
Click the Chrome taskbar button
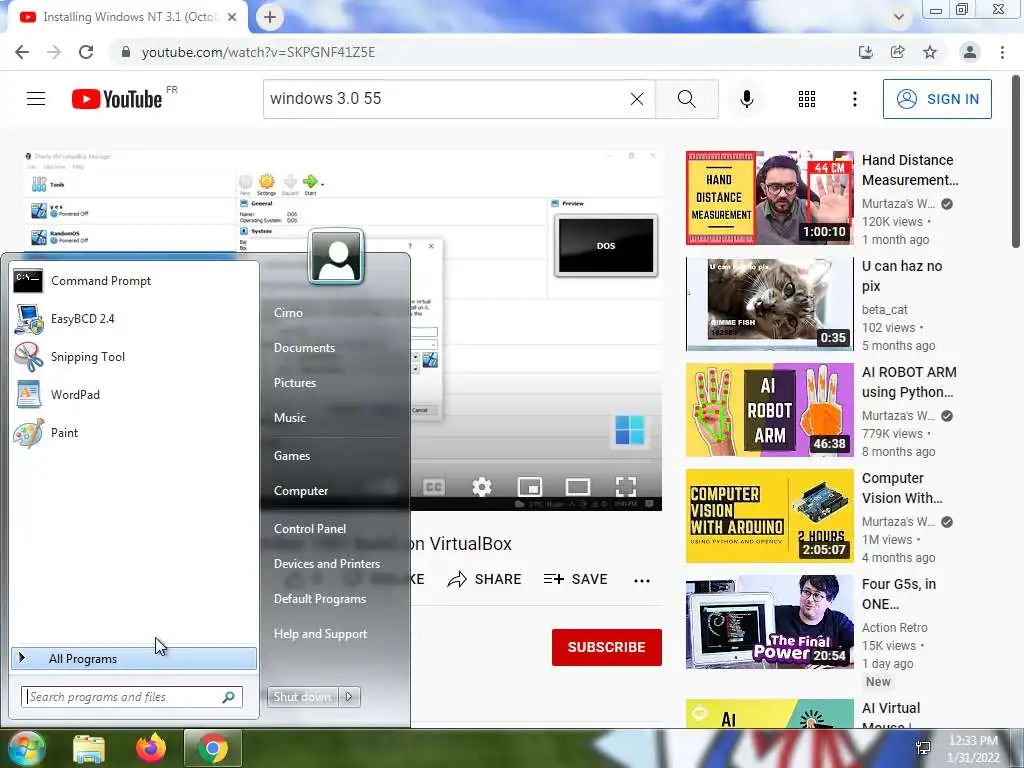(212, 748)
